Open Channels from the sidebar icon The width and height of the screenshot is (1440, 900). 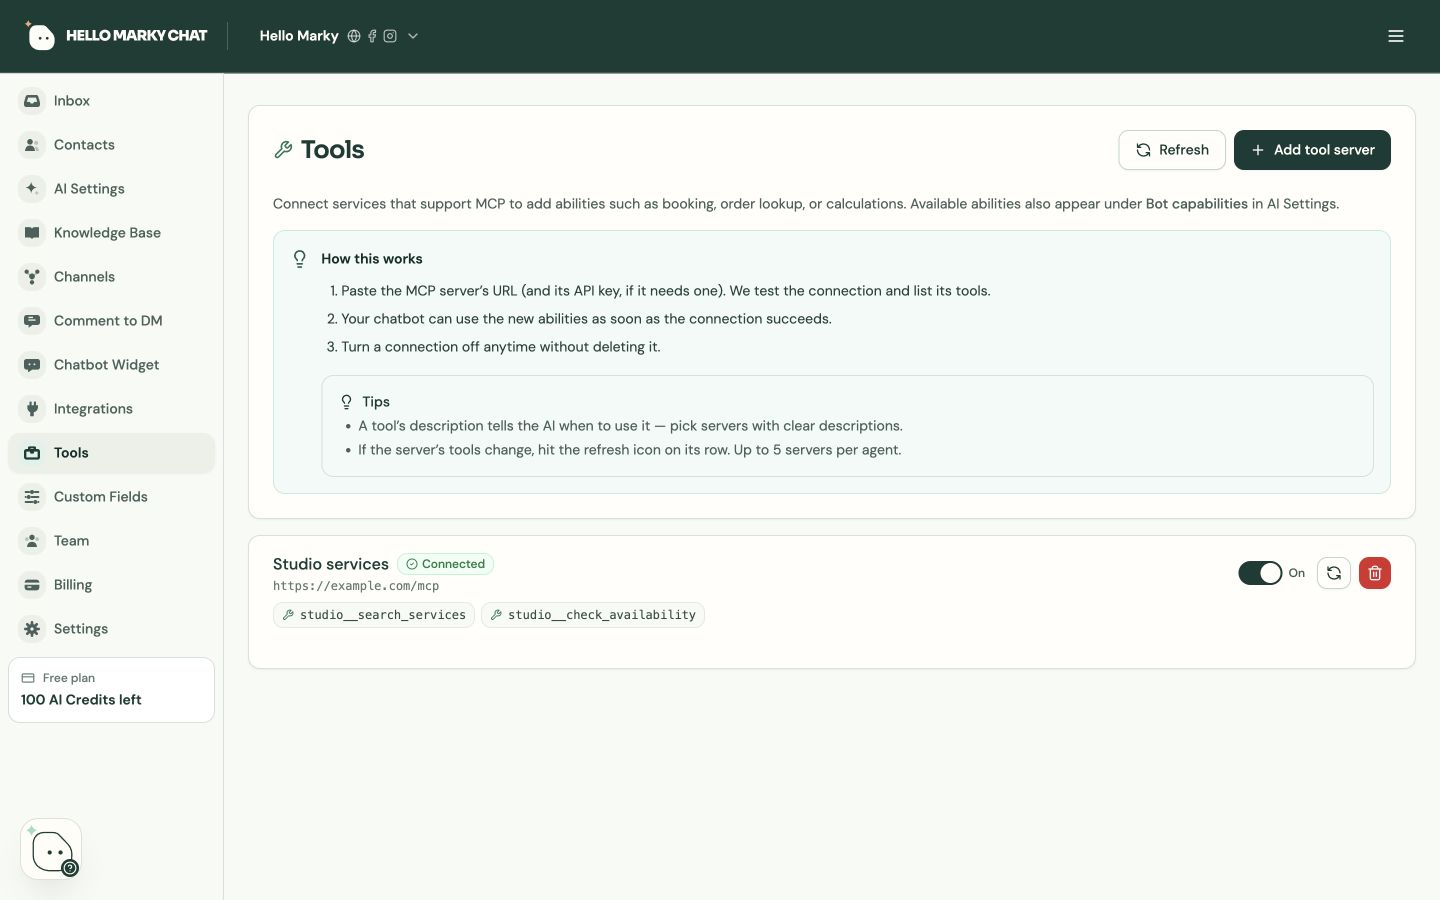point(32,277)
